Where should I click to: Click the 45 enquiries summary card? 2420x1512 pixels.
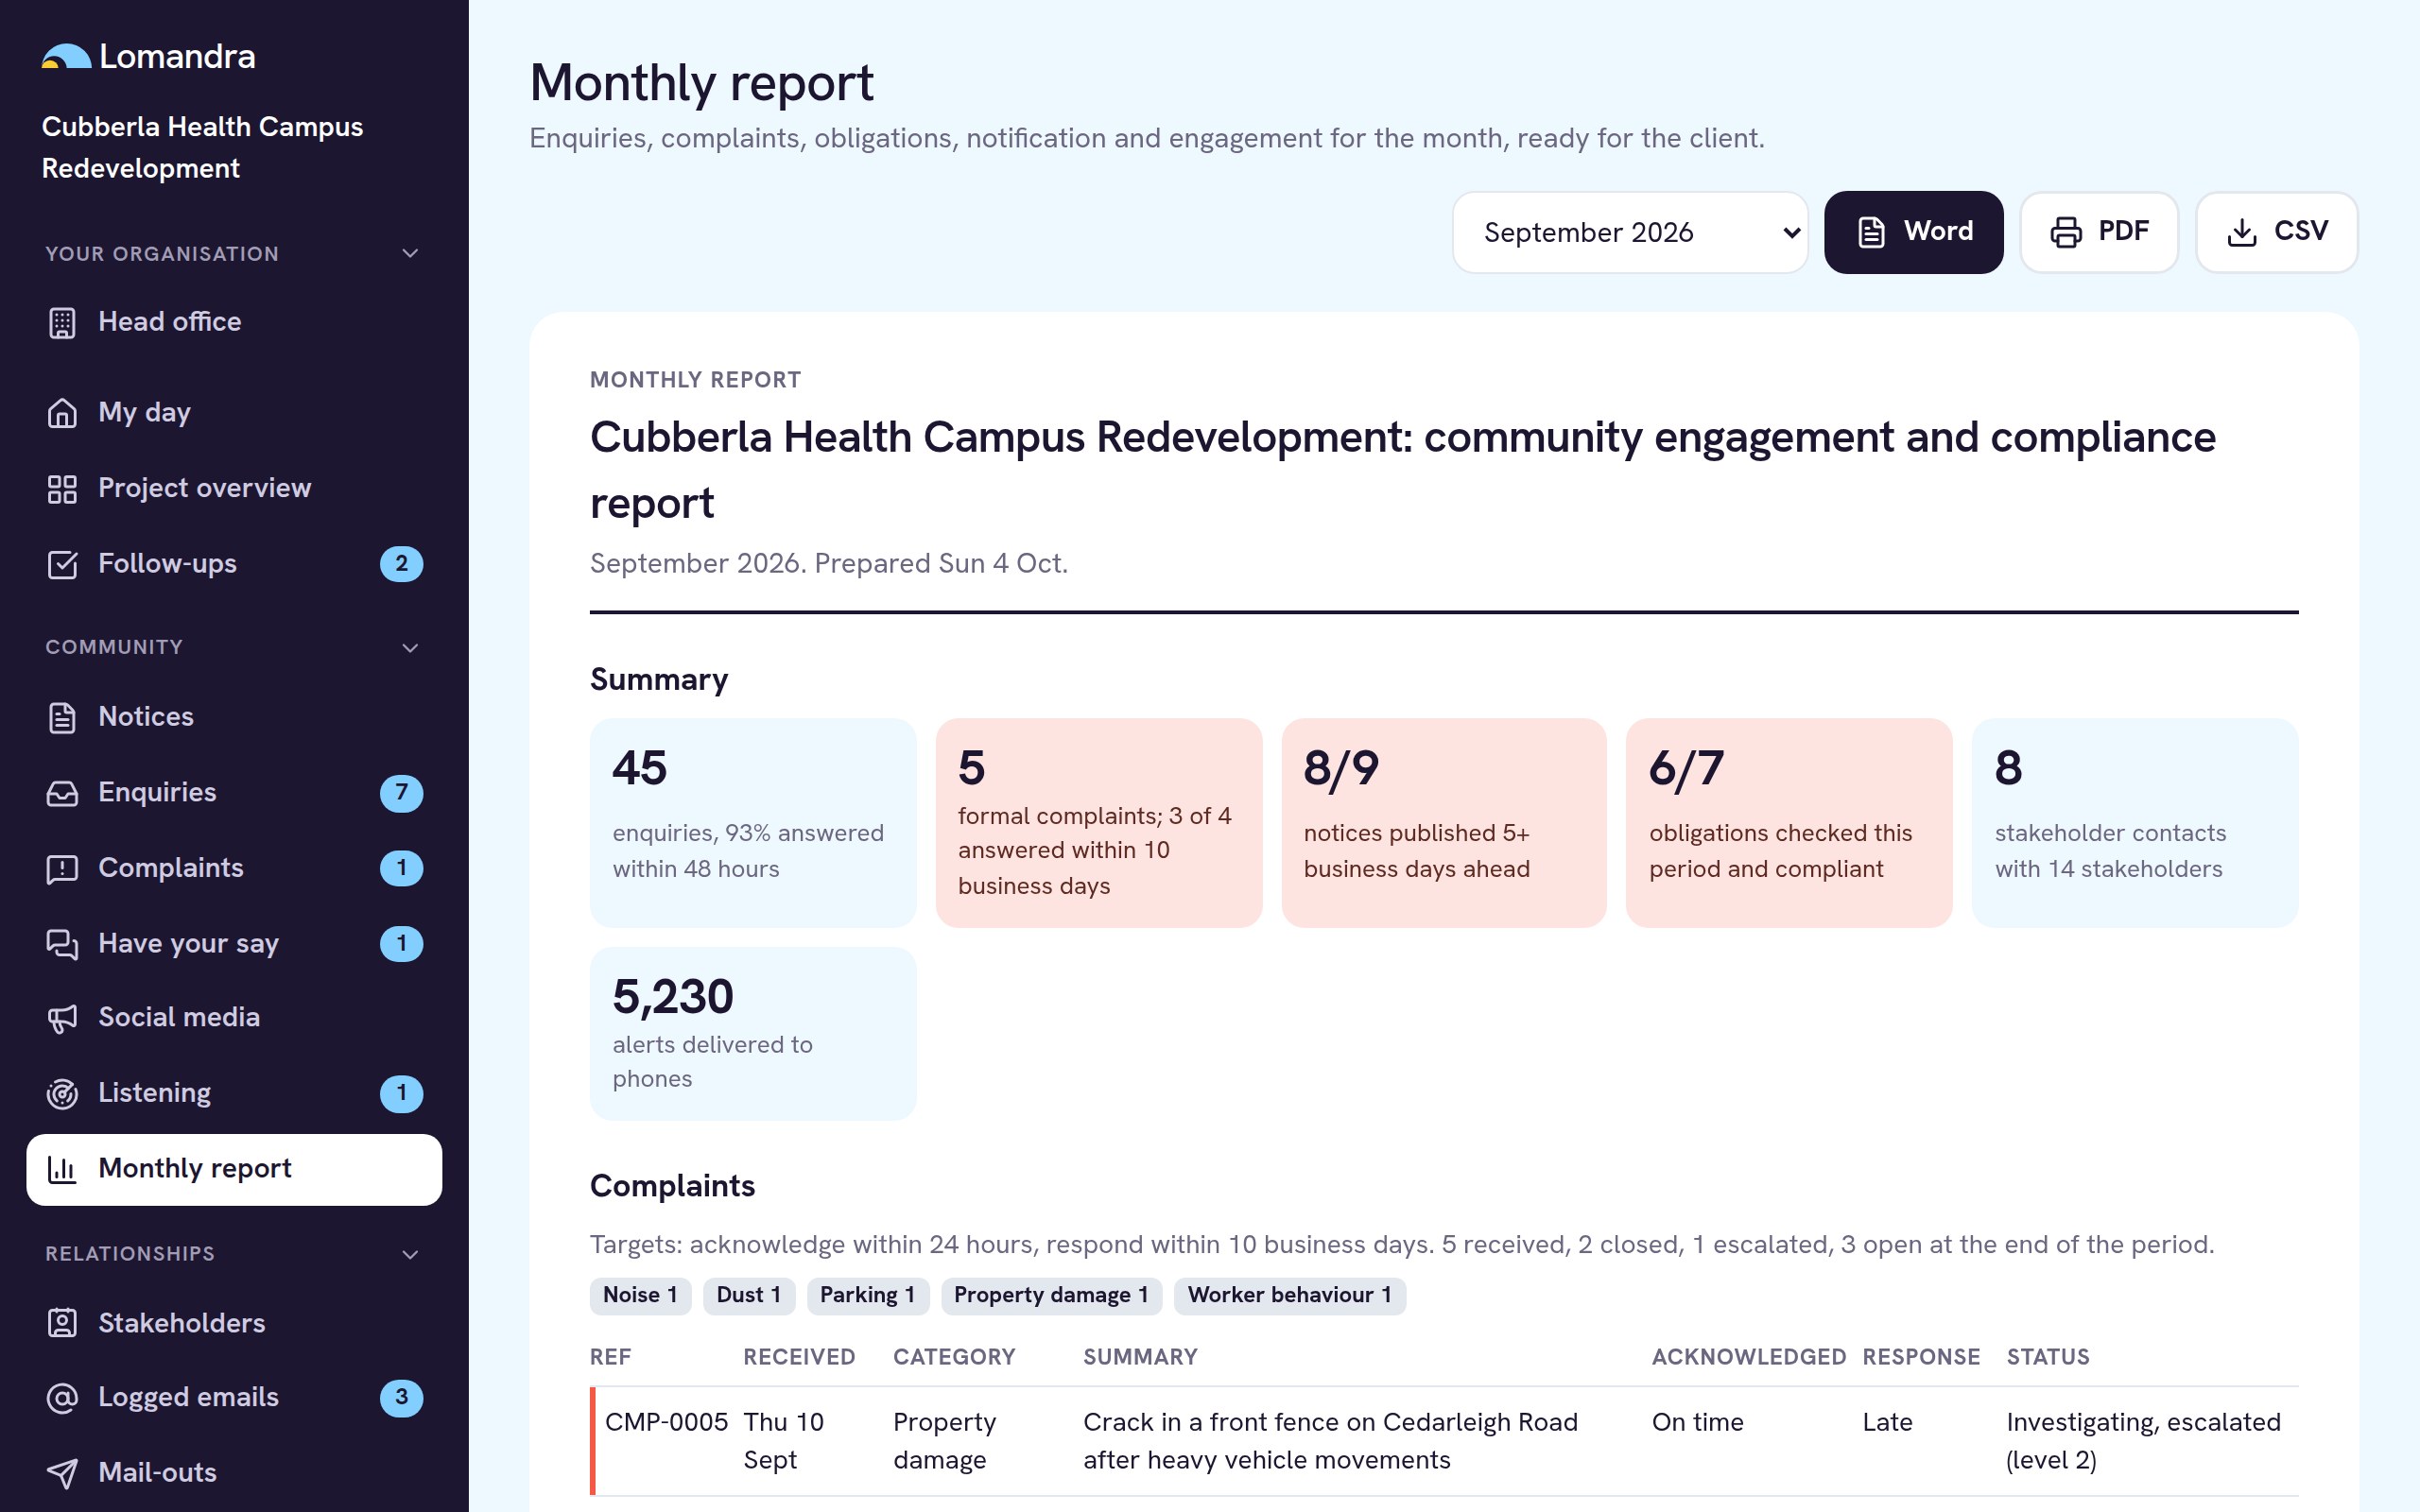point(753,822)
